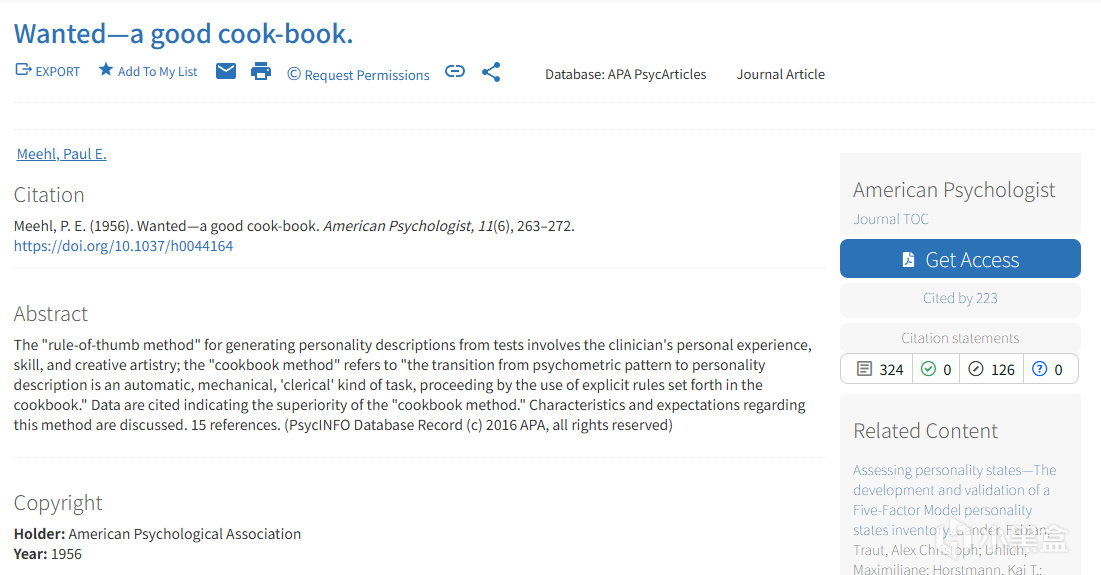
Task: Open author link Meehl, Paul E.
Action: click(x=62, y=154)
